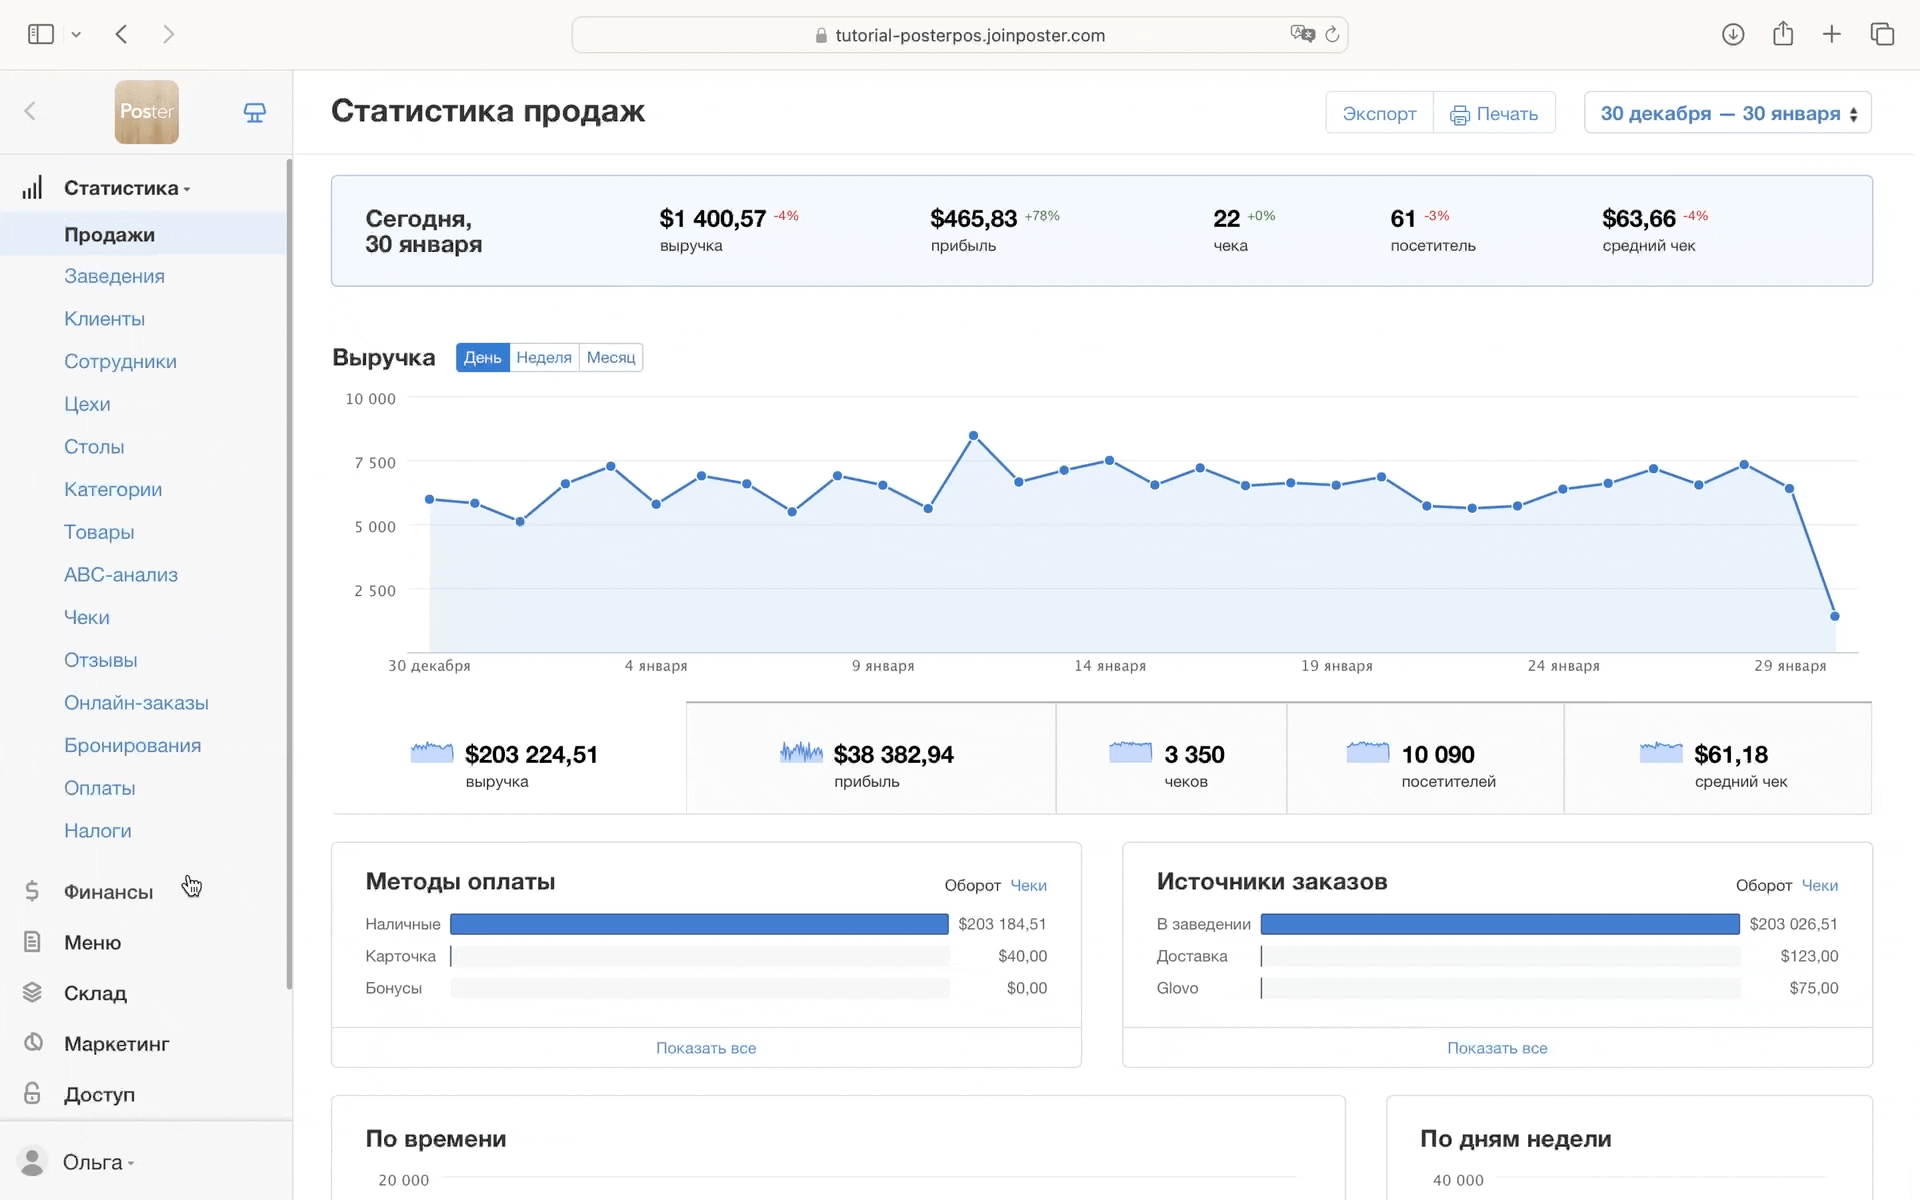This screenshot has height=1200, width=1920.
Task: Click the Access lock icon
Action: click(32, 1093)
